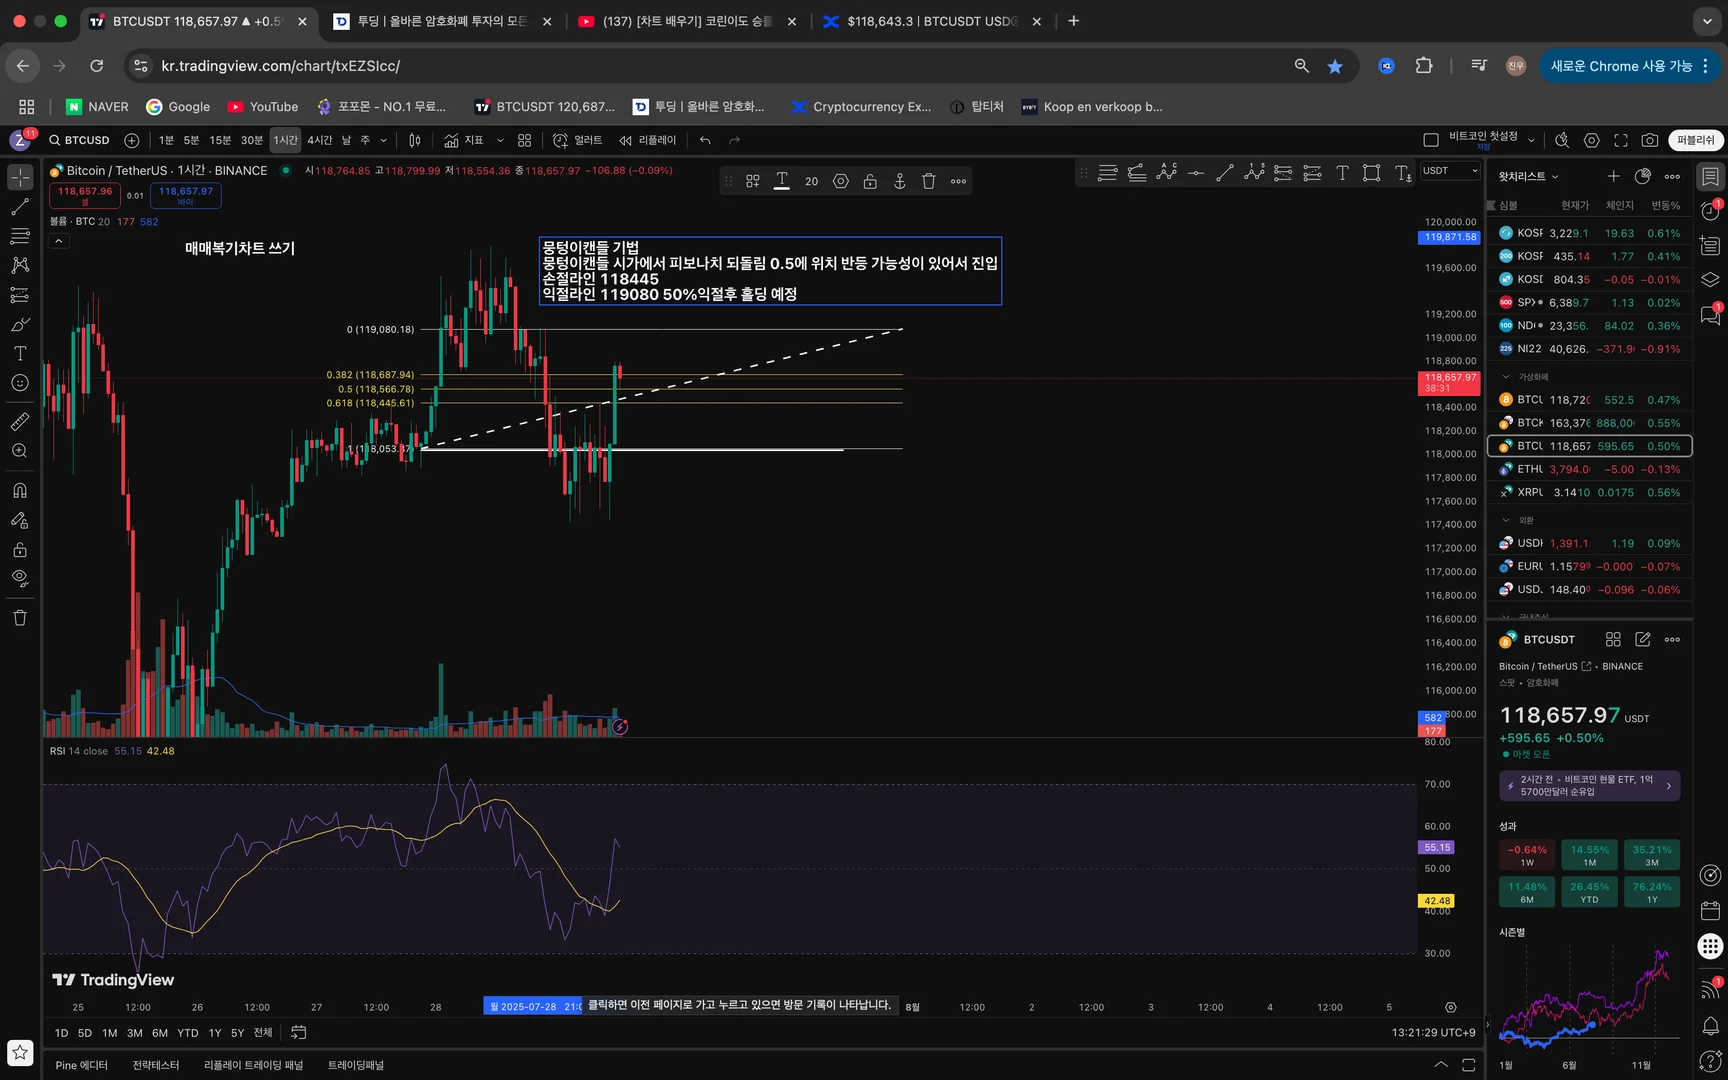This screenshot has width=1728, height=1080.
Task: Lock the selected text drawing
Action: [870, 181]
